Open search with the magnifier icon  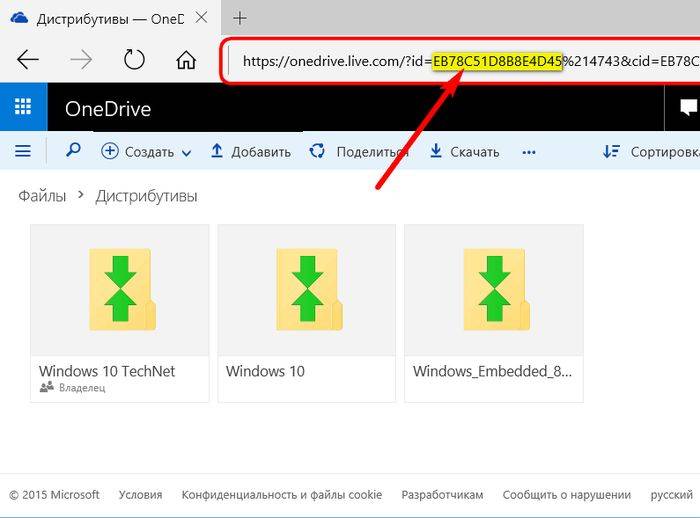click(73, 150)
